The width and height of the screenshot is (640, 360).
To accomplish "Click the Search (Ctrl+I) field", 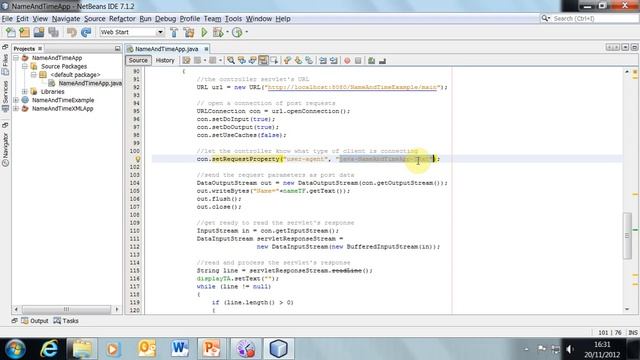I will [x=590, y=19].
